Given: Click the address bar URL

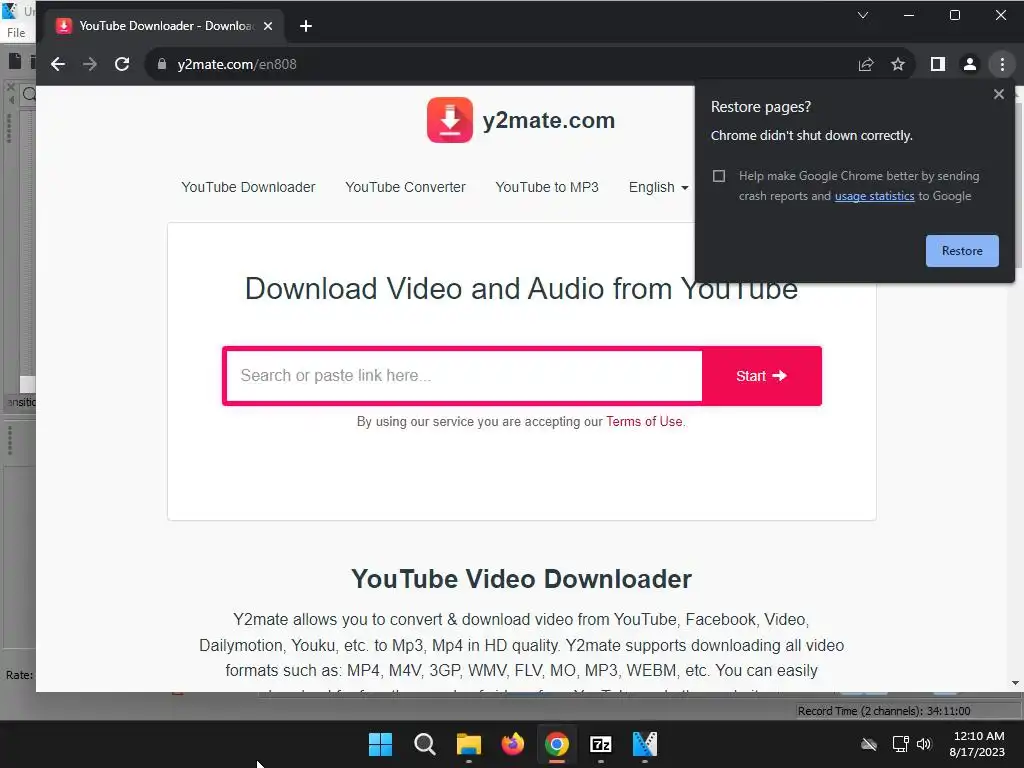Looking at the screenshot, I should 236,64.
